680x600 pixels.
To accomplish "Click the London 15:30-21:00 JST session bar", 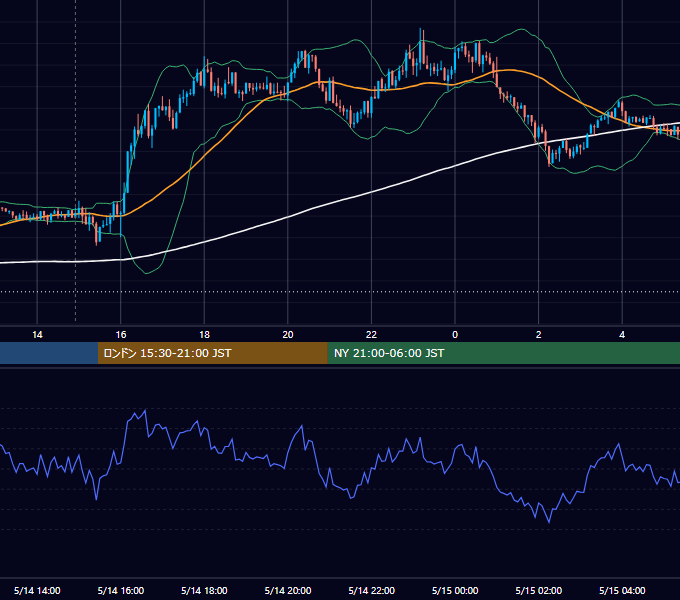I will [212, 353].
